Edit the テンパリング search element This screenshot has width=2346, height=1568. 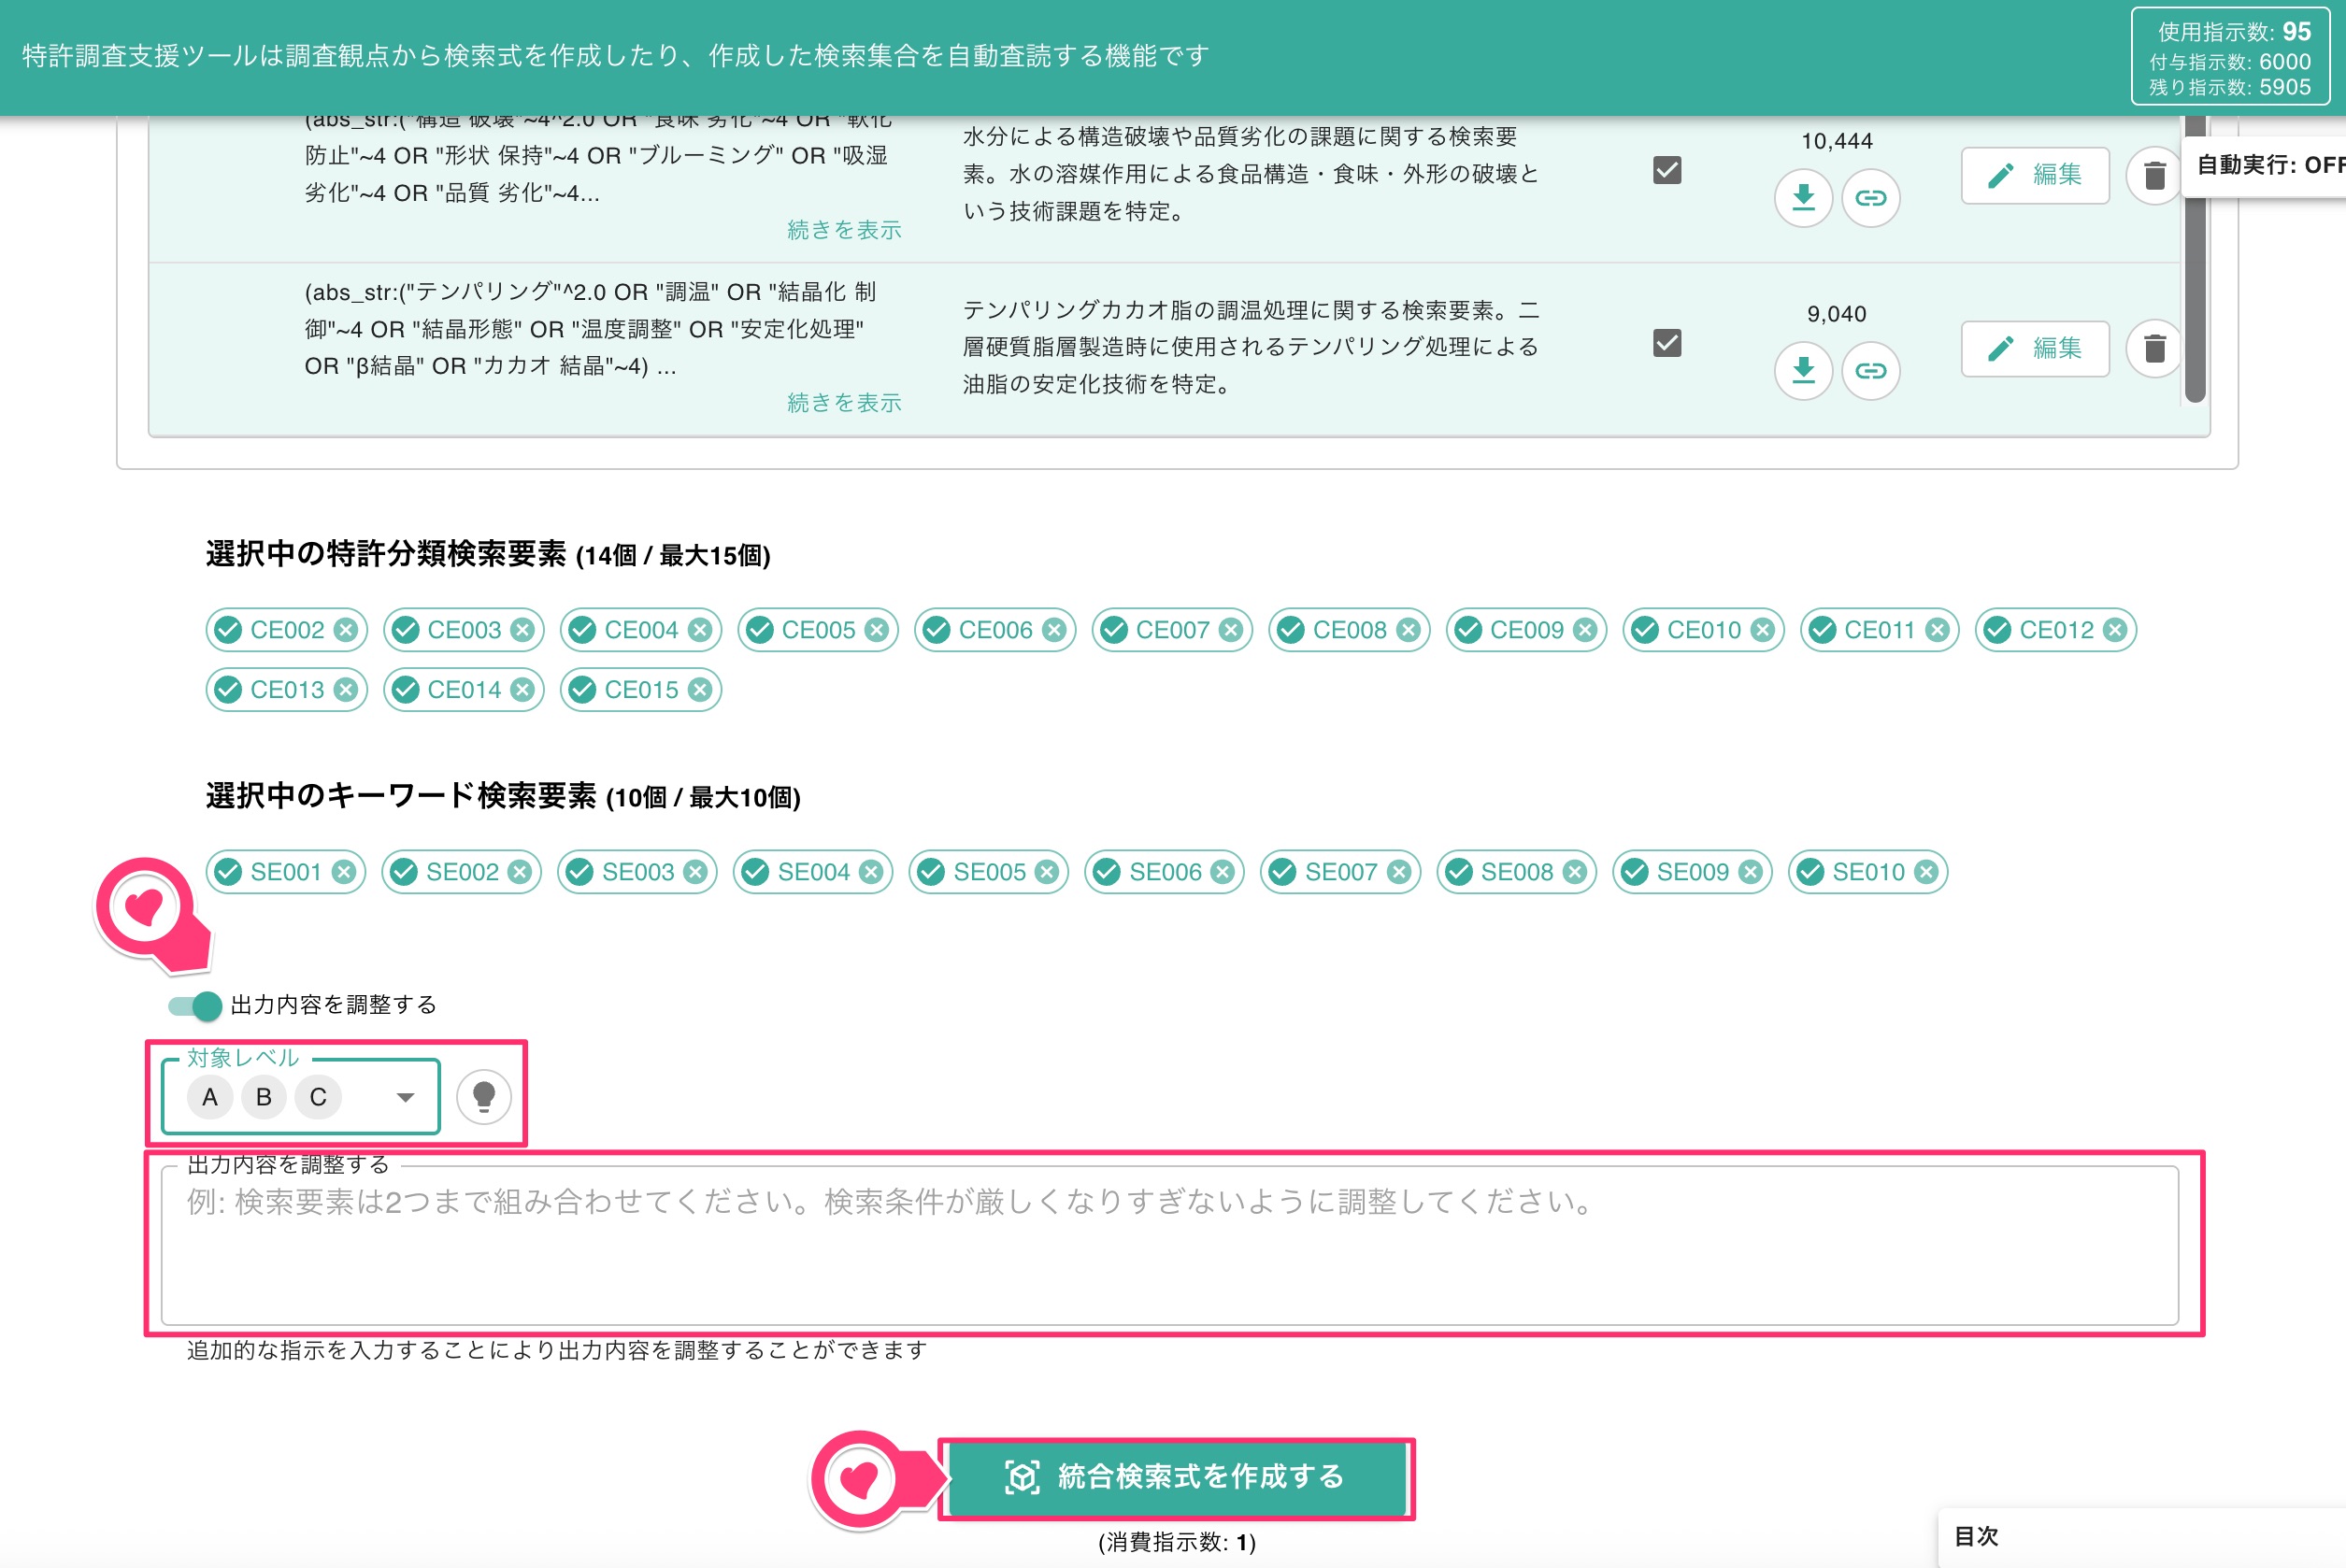pyautogui.click(x=2035, y=349)
